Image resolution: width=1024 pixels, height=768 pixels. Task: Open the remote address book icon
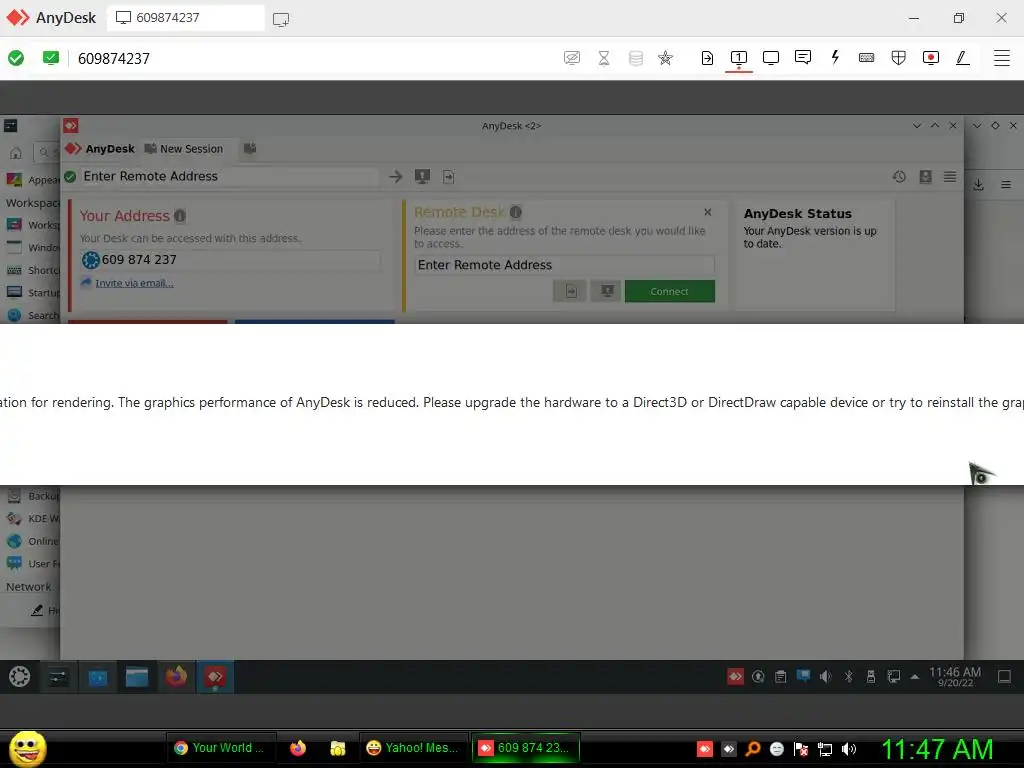pos(925,176)
